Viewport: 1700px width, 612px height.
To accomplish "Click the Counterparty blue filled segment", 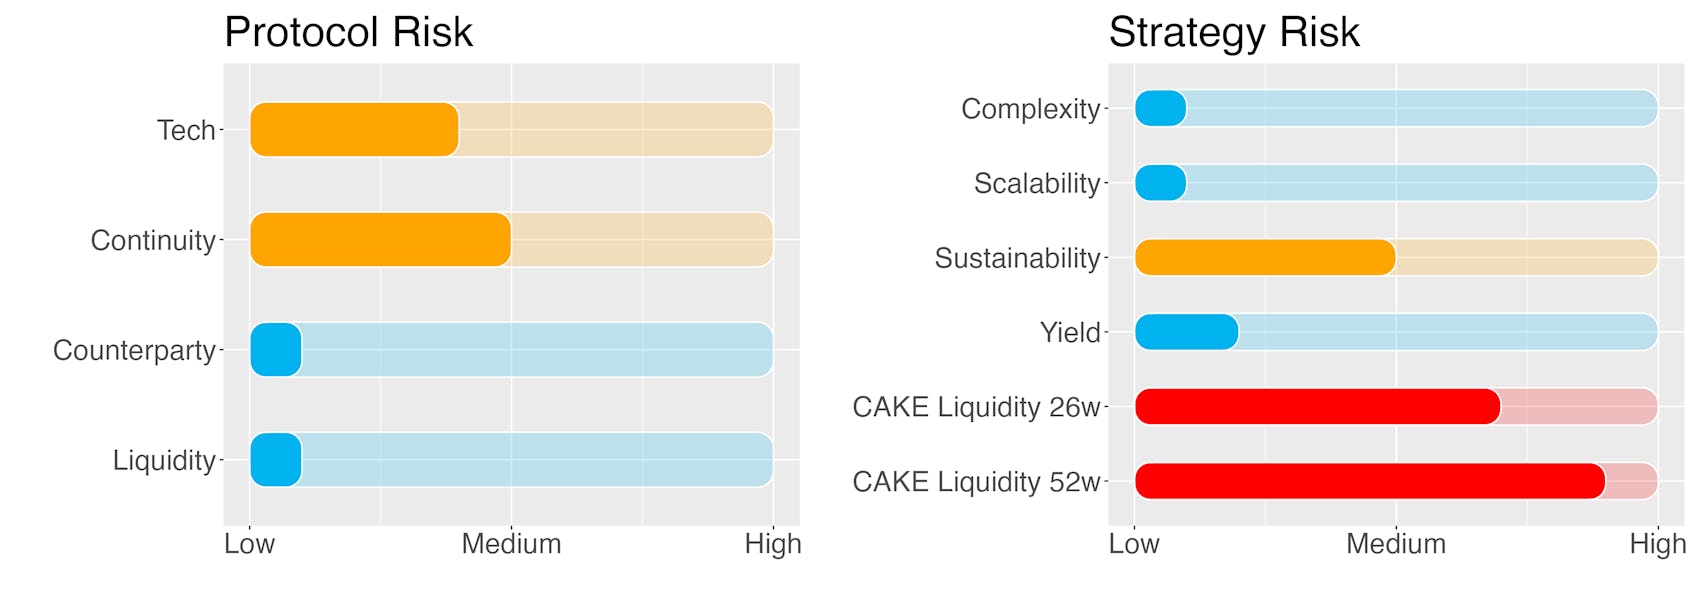I will tap(276, 350).
